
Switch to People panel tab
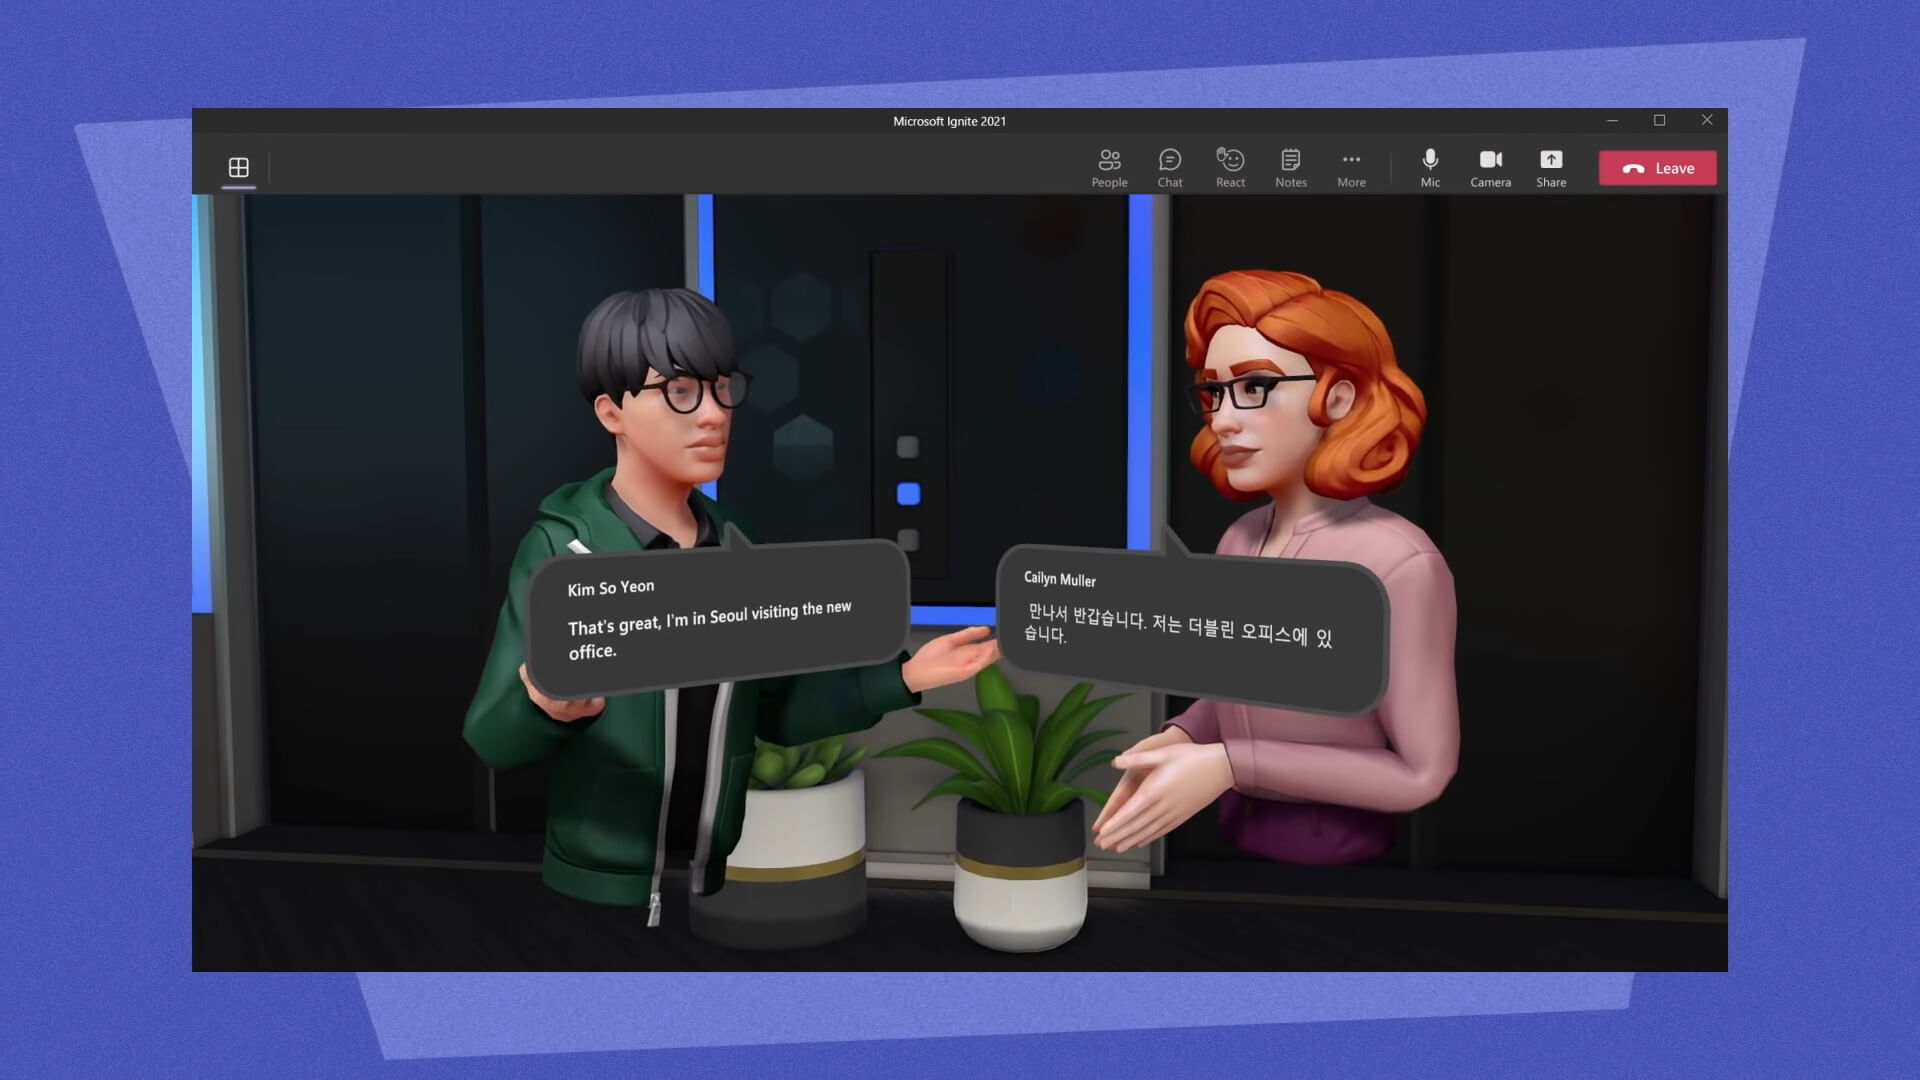coord(1109,167)
